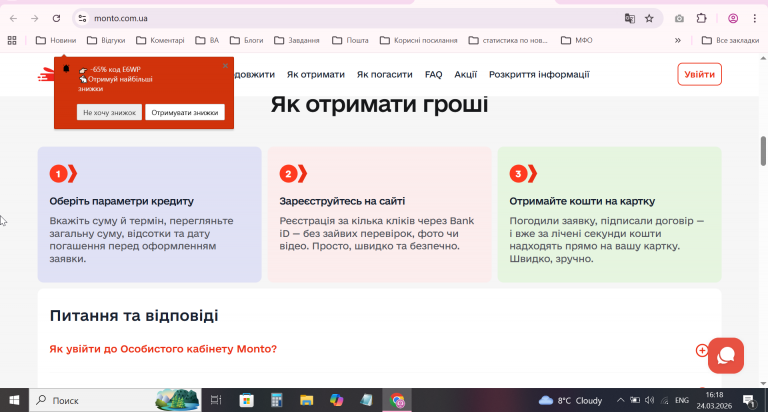
Task: Open the FAQ menu item
Action: tap(433, 74)
